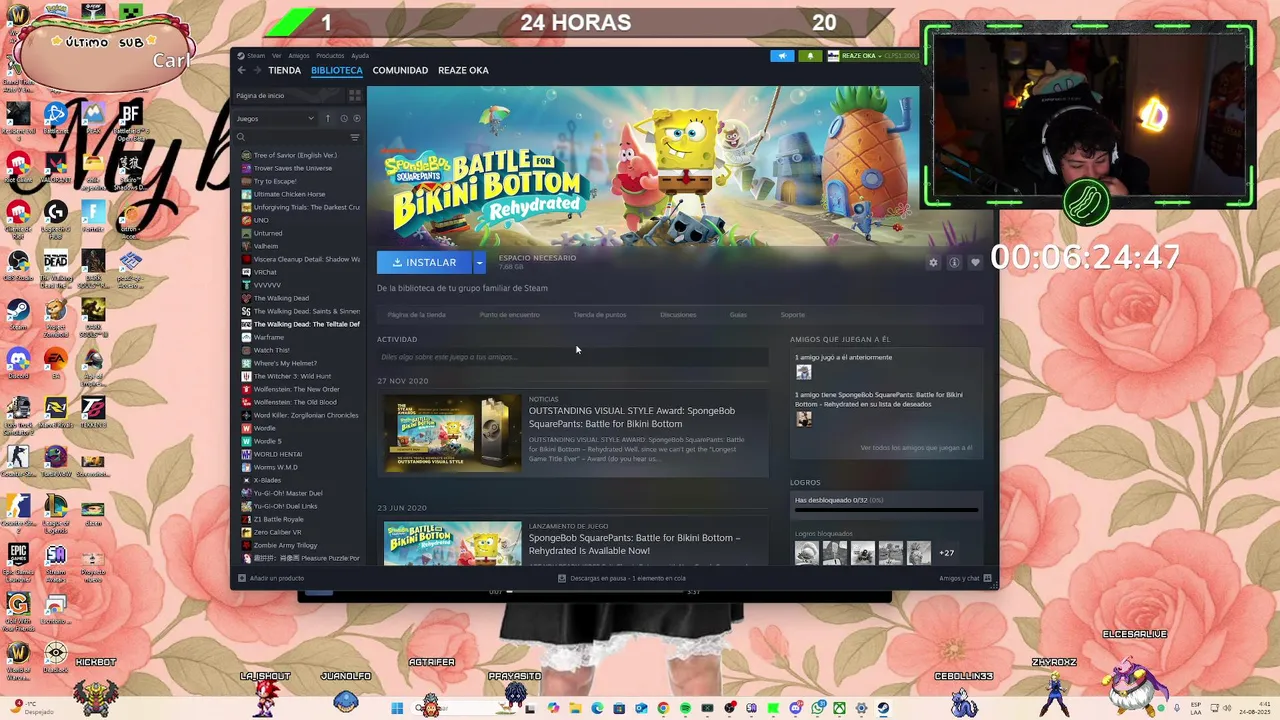Viewport: 1280px width, 720px height.
Task: Click the activity comment field
Action: [x=572, y=357]
